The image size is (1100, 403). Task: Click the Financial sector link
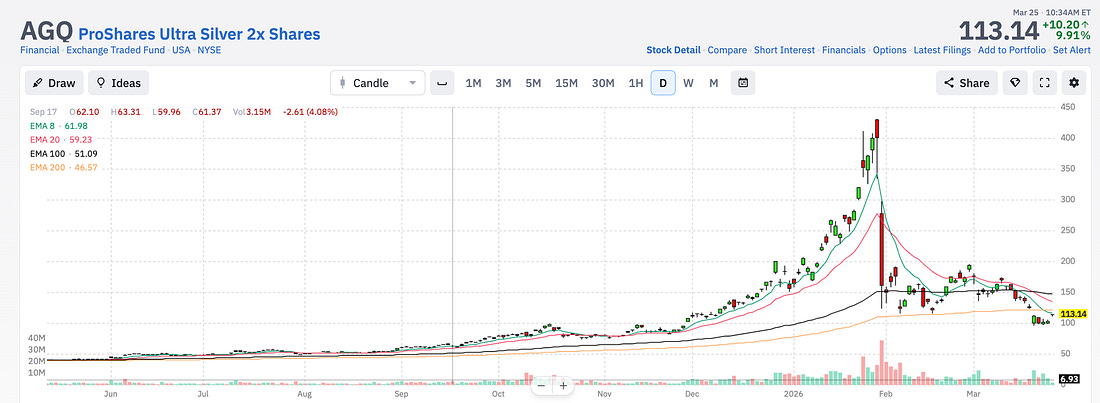click(x=40, y=50)
